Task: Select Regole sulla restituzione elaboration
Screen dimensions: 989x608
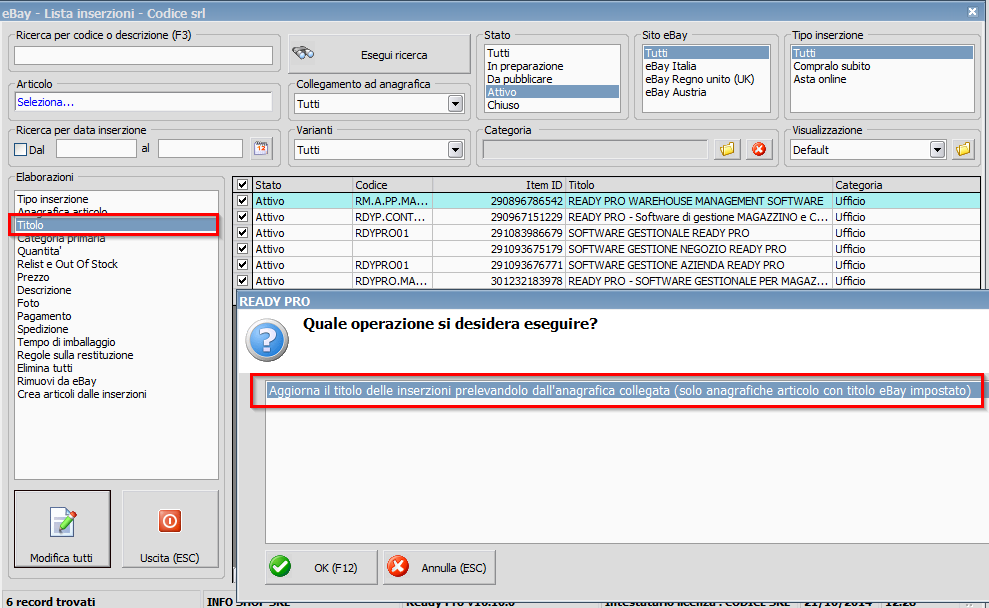Action: tap(116, 355)
